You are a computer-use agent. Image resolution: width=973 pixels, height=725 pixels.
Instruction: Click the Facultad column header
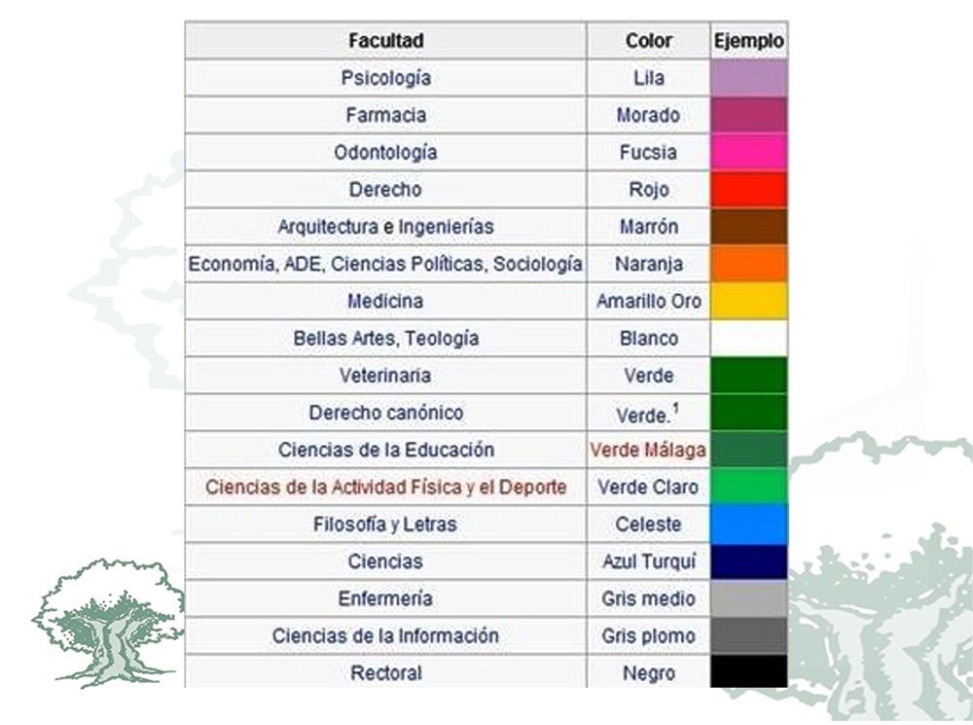[385, 41]
